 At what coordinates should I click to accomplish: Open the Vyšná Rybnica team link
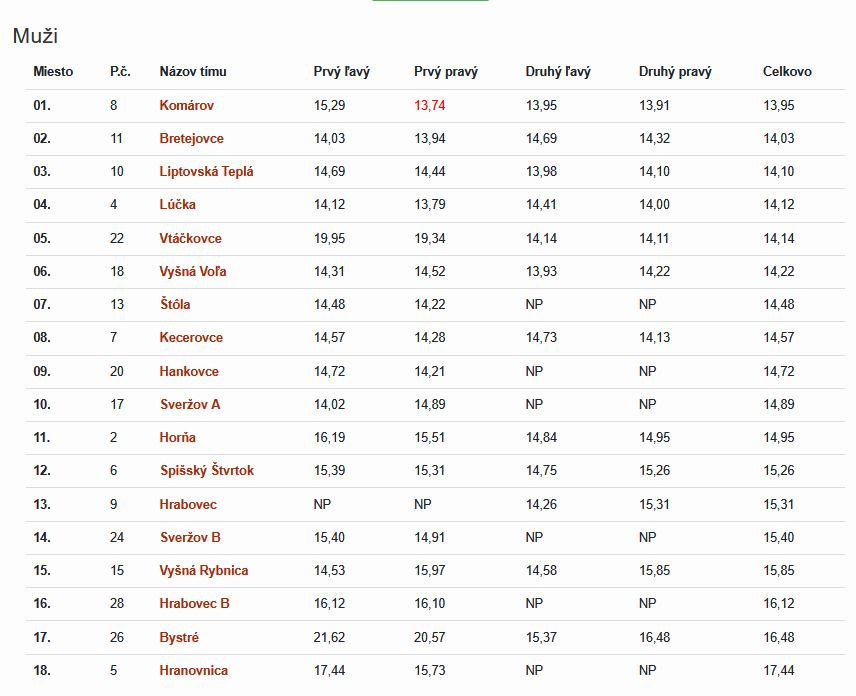coord(204,570)
